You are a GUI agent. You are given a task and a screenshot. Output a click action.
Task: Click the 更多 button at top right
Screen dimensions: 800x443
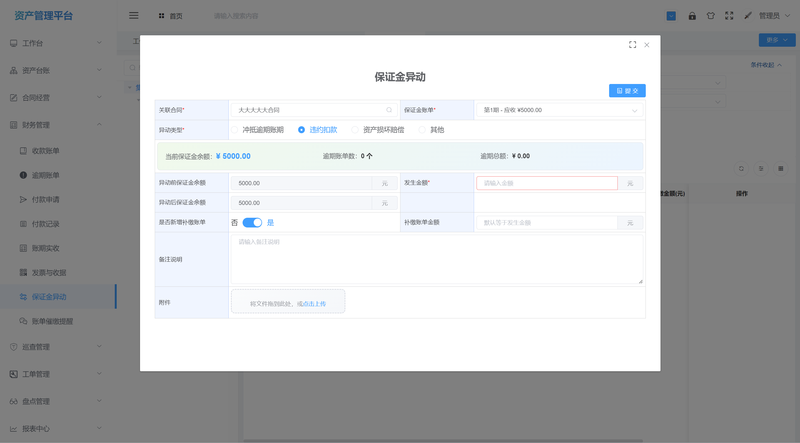pyautogui.click(x=777, y=40)
